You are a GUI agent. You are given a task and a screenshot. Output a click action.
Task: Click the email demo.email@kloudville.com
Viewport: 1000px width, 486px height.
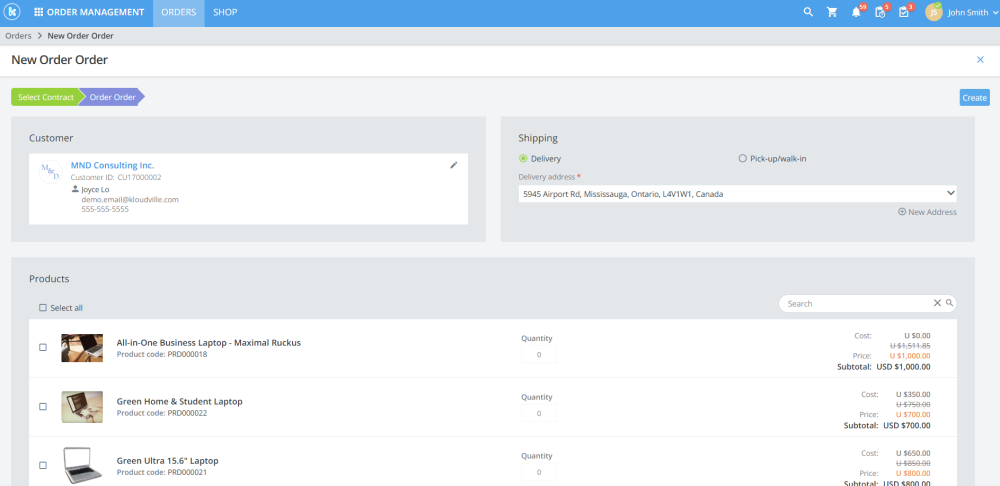click(130, 200)
